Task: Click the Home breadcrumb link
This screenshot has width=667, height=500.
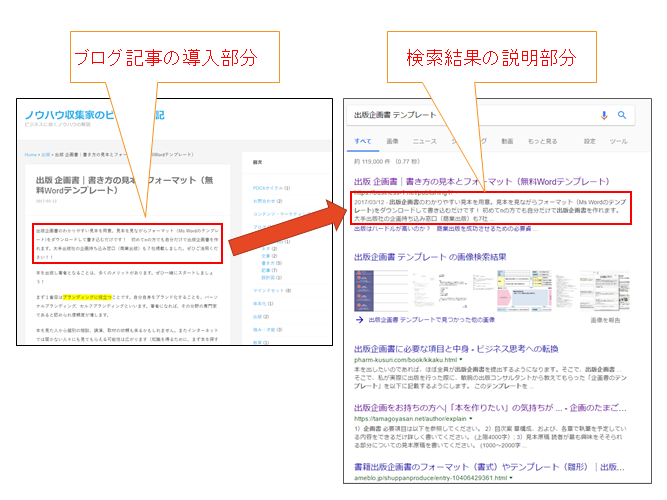Action: click(x=31, y=154)
